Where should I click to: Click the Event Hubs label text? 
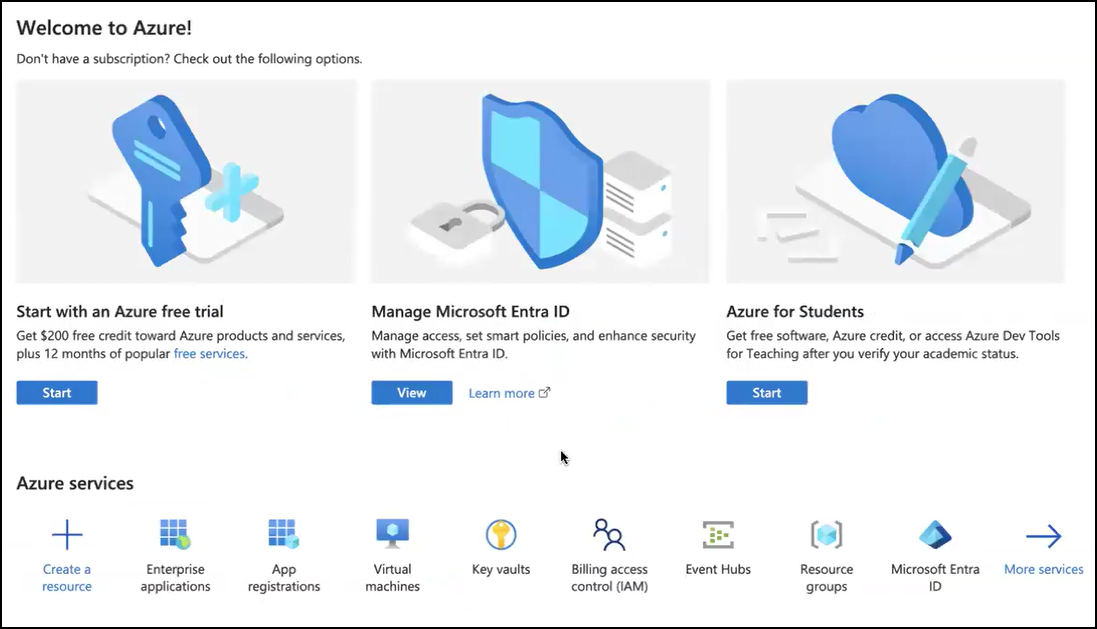718,570
